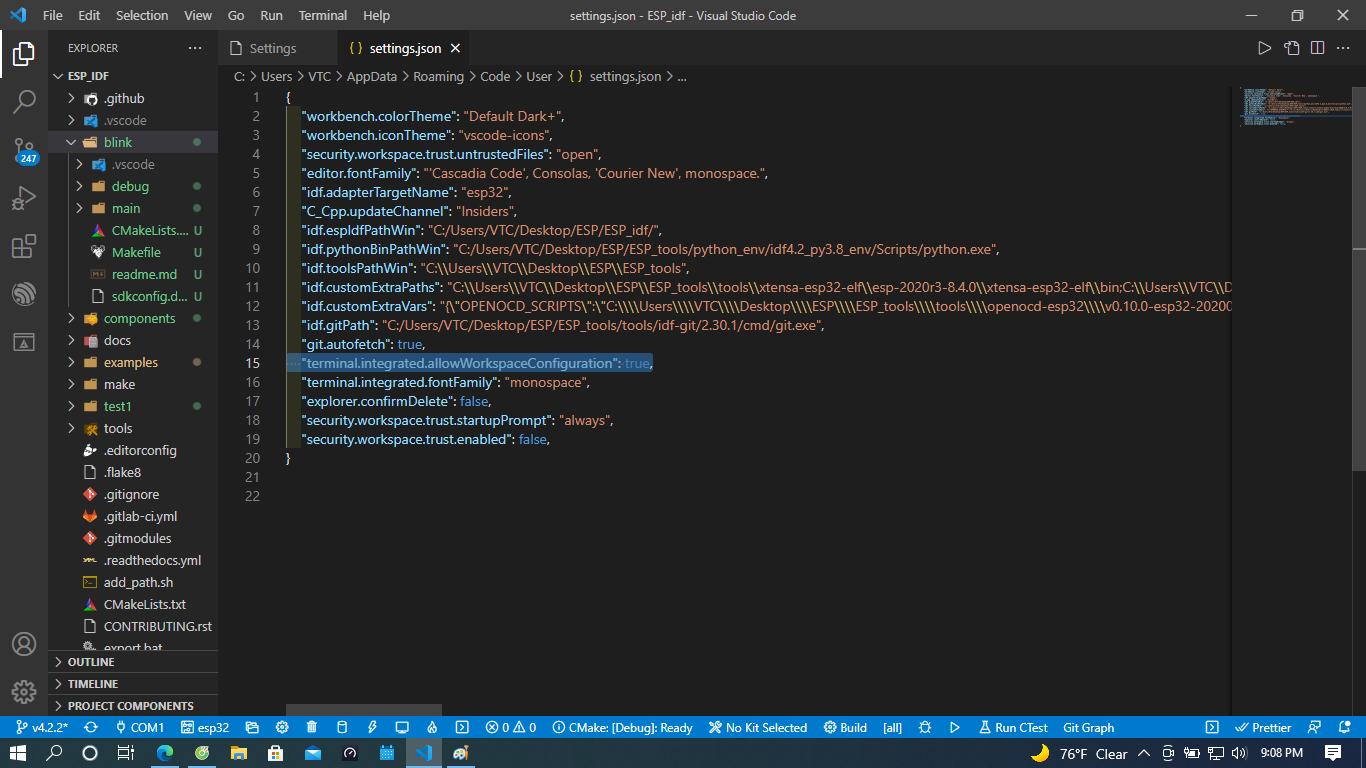Synchronize changes in the status bar
This screenshot has height=768, width=1366.
coord(91,727)
